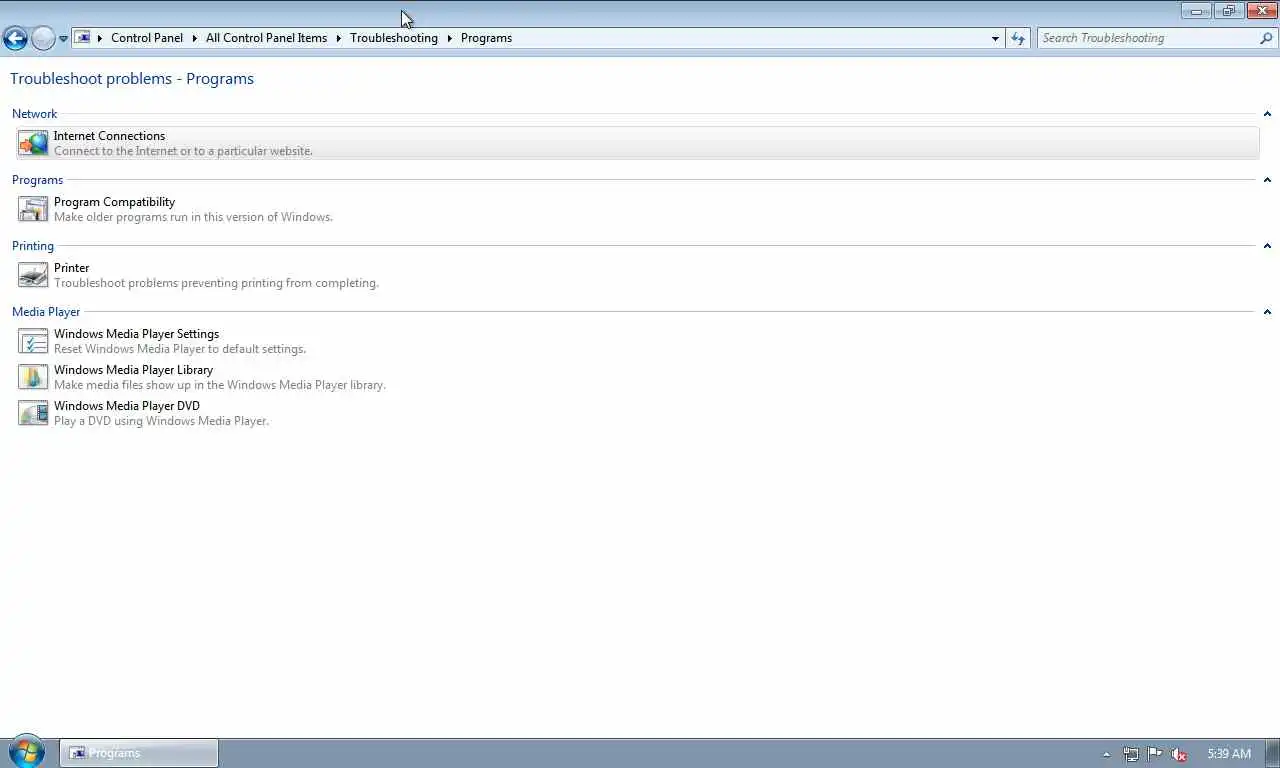Screen dimensions: 1280x768
Task: Click the Media Player section header
Action: tap(46, 312)
